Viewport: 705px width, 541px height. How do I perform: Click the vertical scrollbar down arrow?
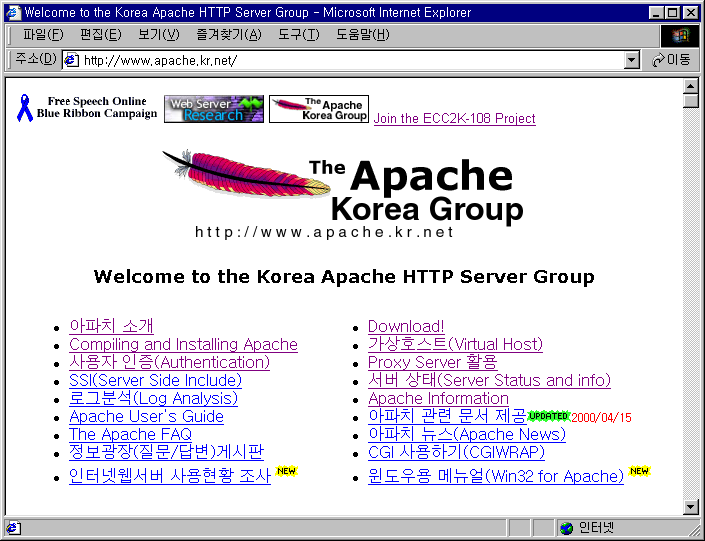[691, 507]
